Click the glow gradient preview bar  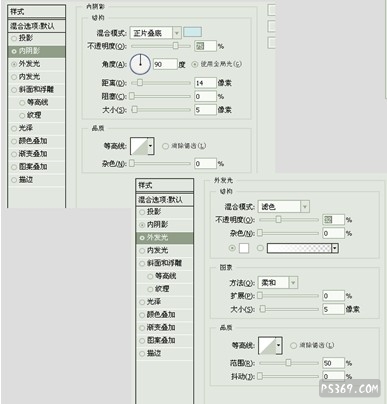pyautogui.click(x=299, y=248)
